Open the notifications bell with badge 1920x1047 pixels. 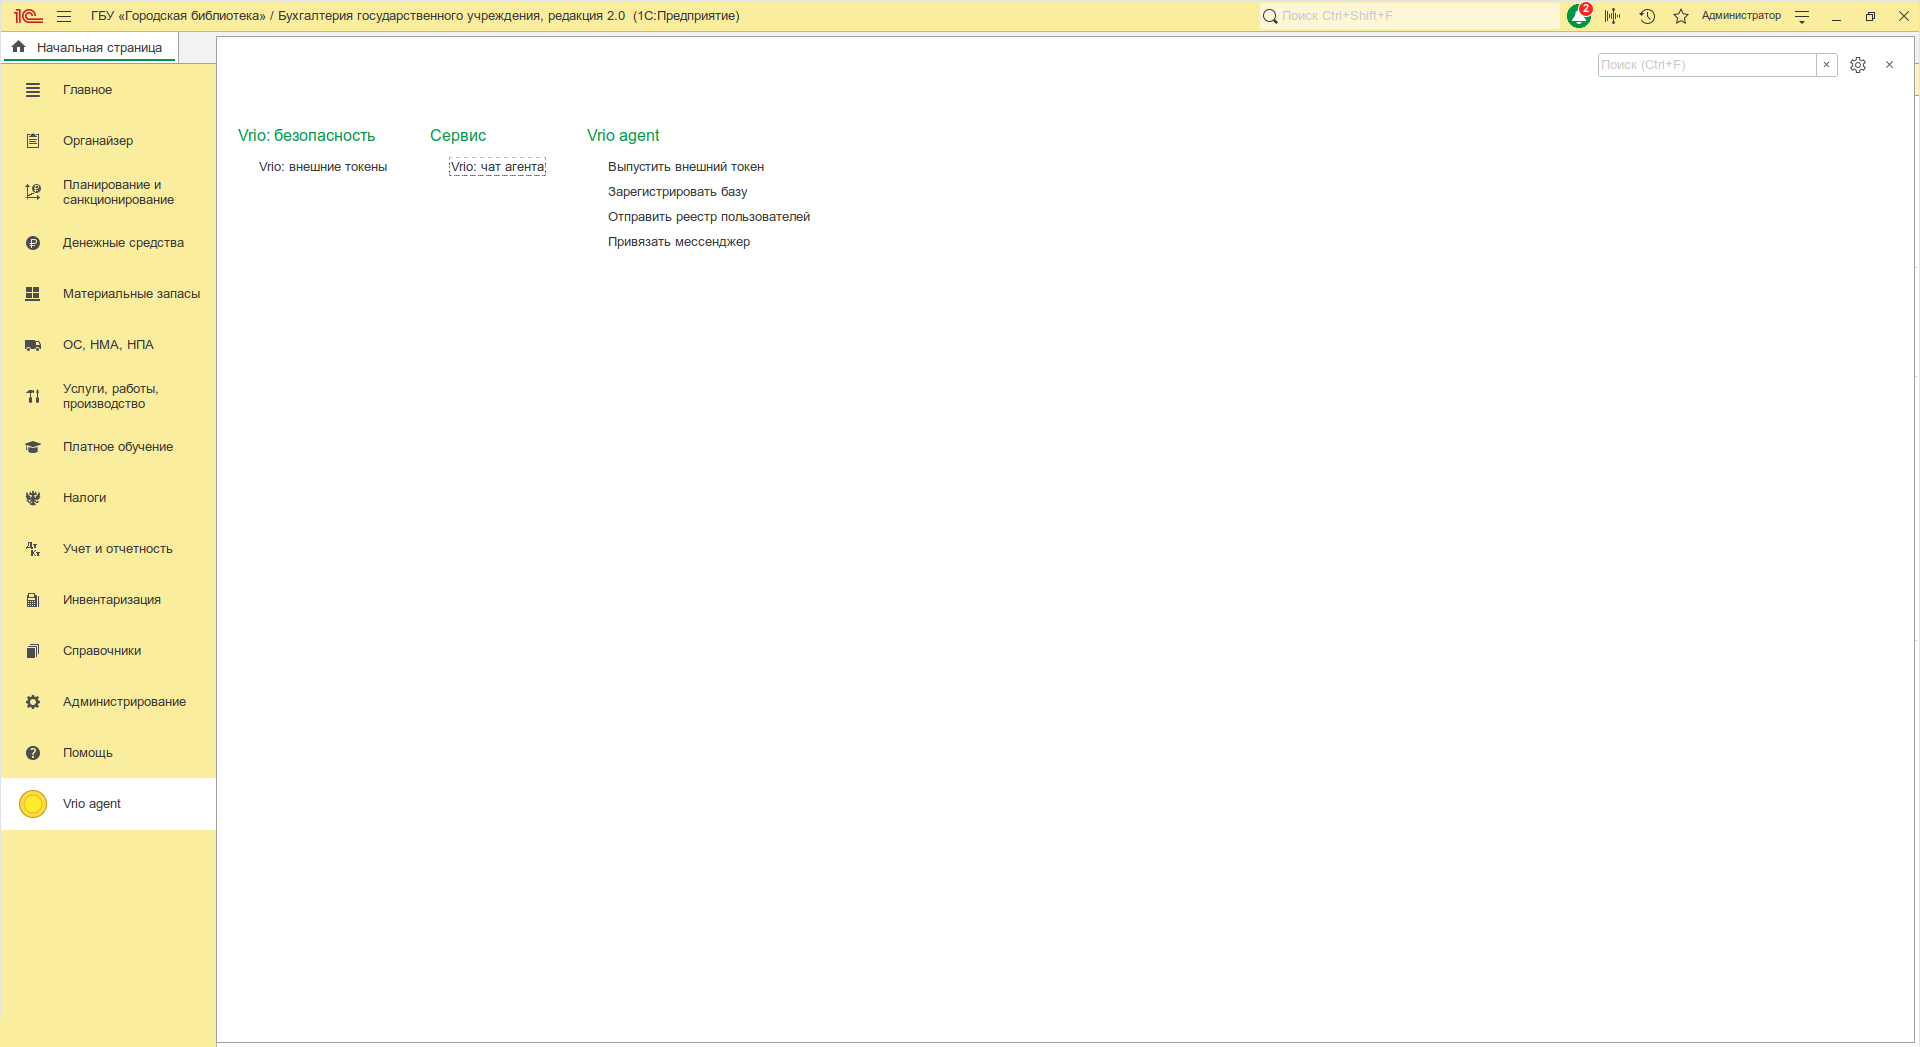(x=1579, y=15)
